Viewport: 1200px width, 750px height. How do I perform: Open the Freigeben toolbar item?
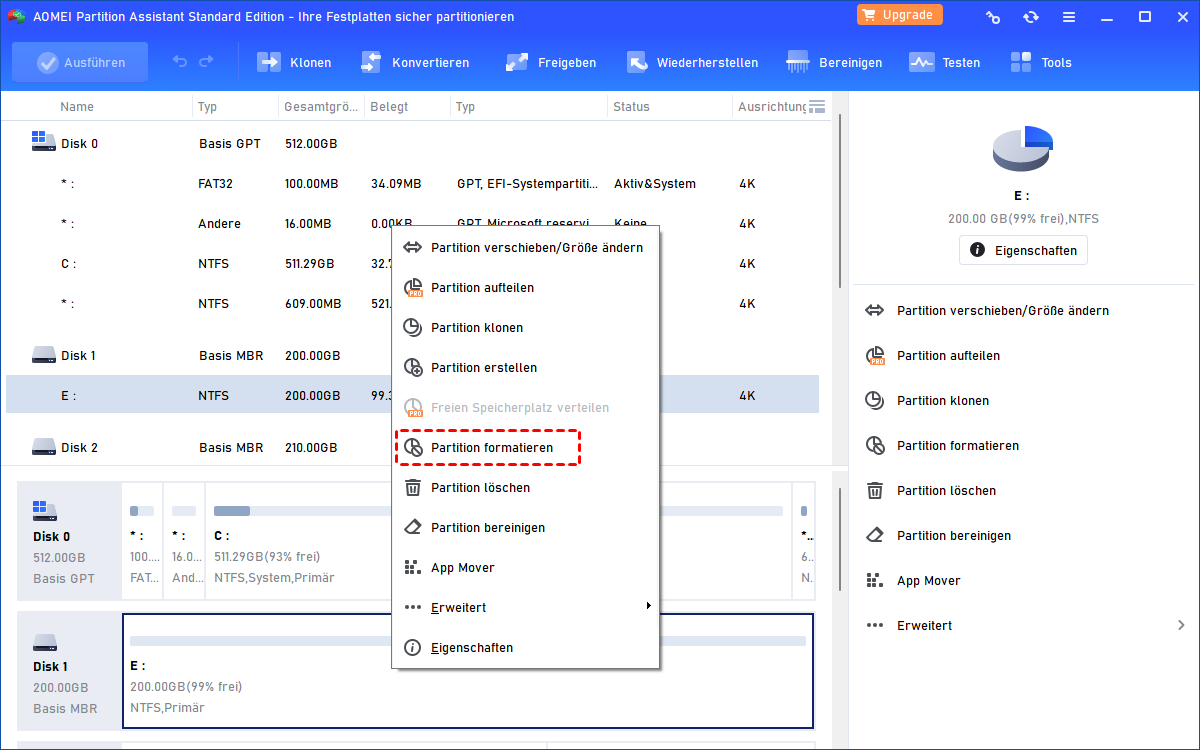[551, 62]
